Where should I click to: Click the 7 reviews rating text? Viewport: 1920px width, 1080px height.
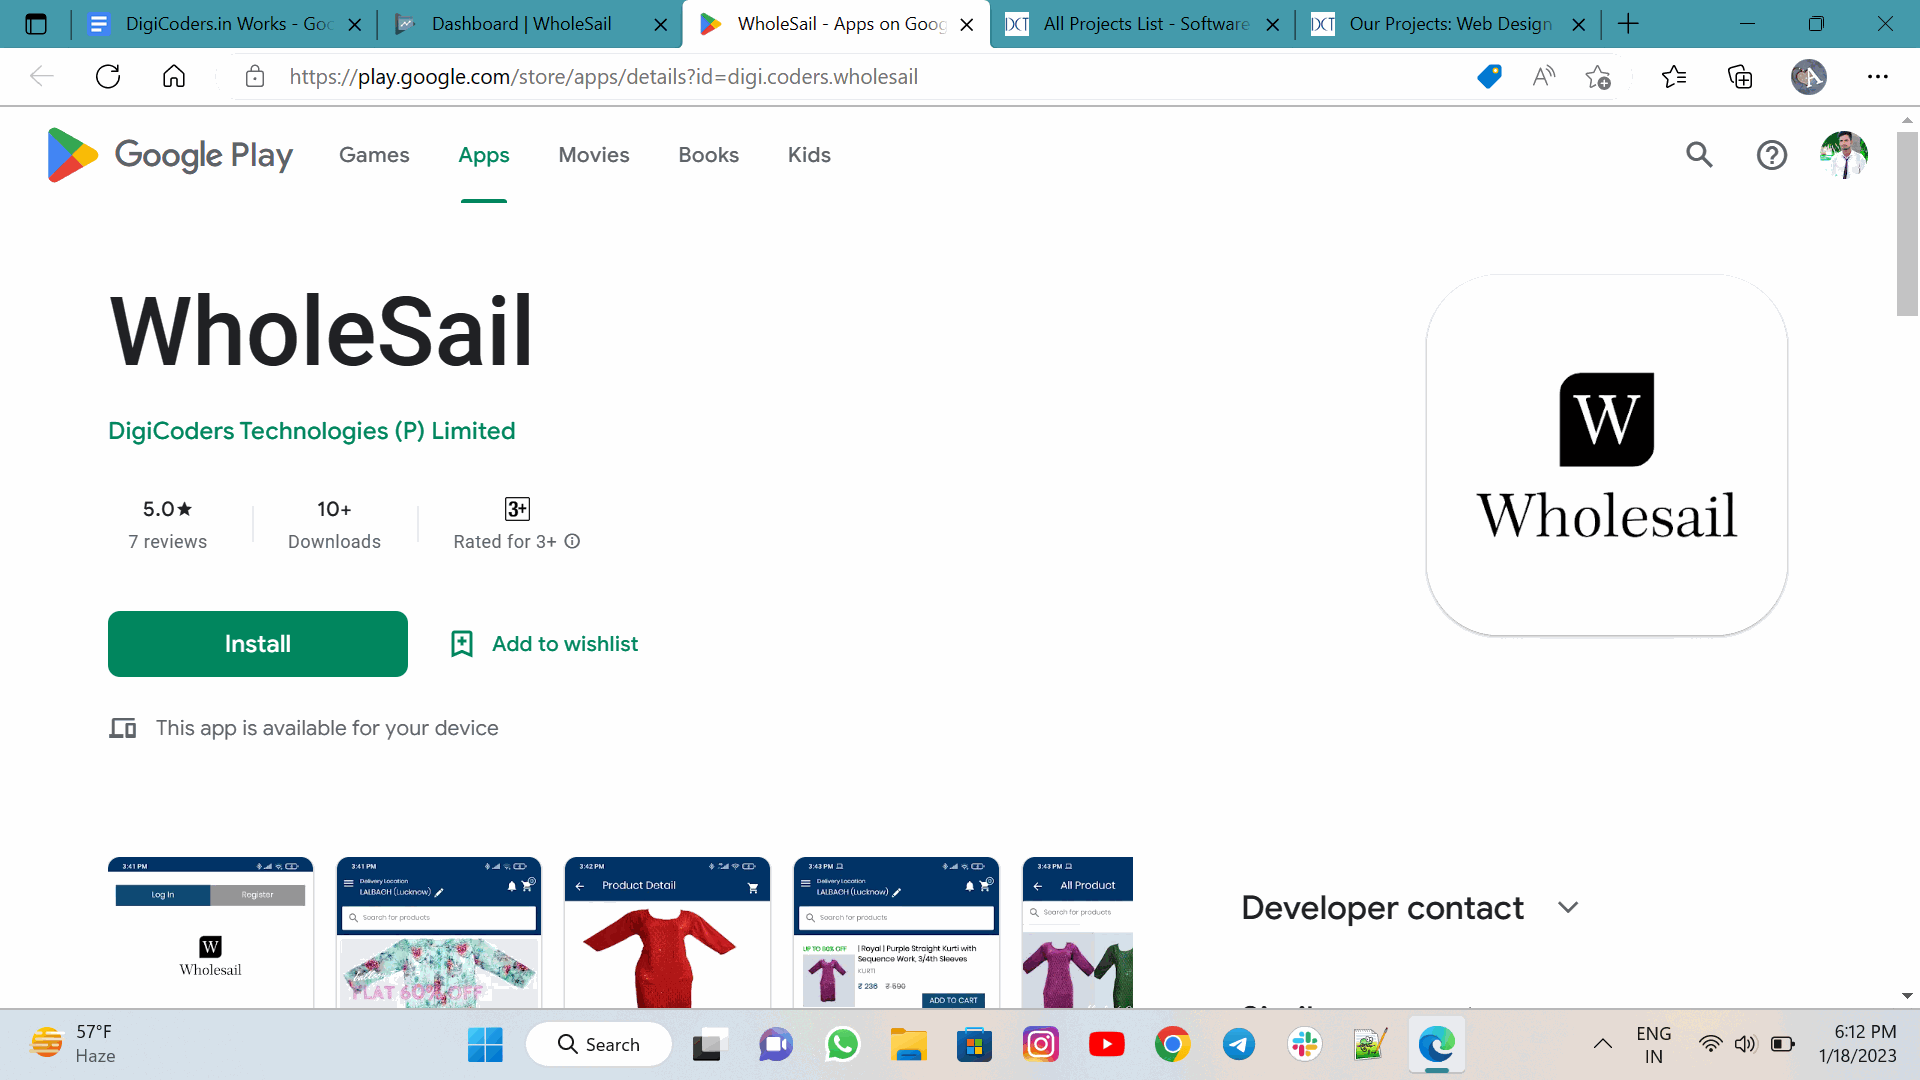(x=168, y=542)
